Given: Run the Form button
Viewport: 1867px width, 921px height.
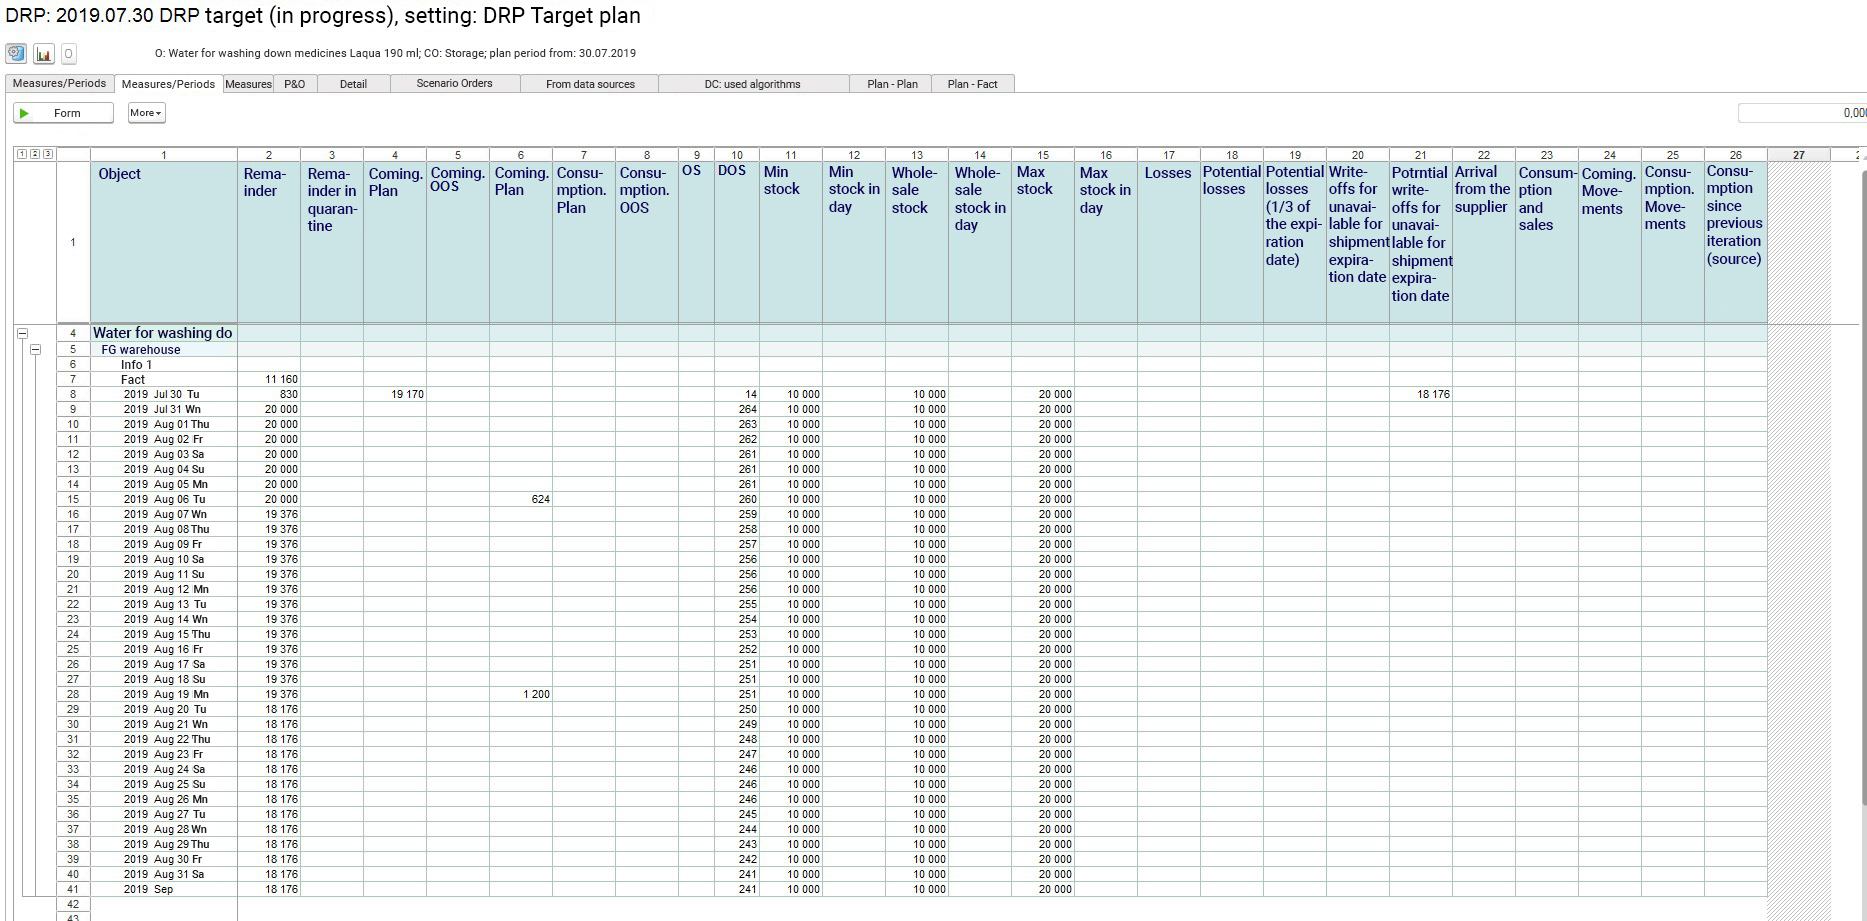Looking at the screenshot, I should click(x=63, y=113).
